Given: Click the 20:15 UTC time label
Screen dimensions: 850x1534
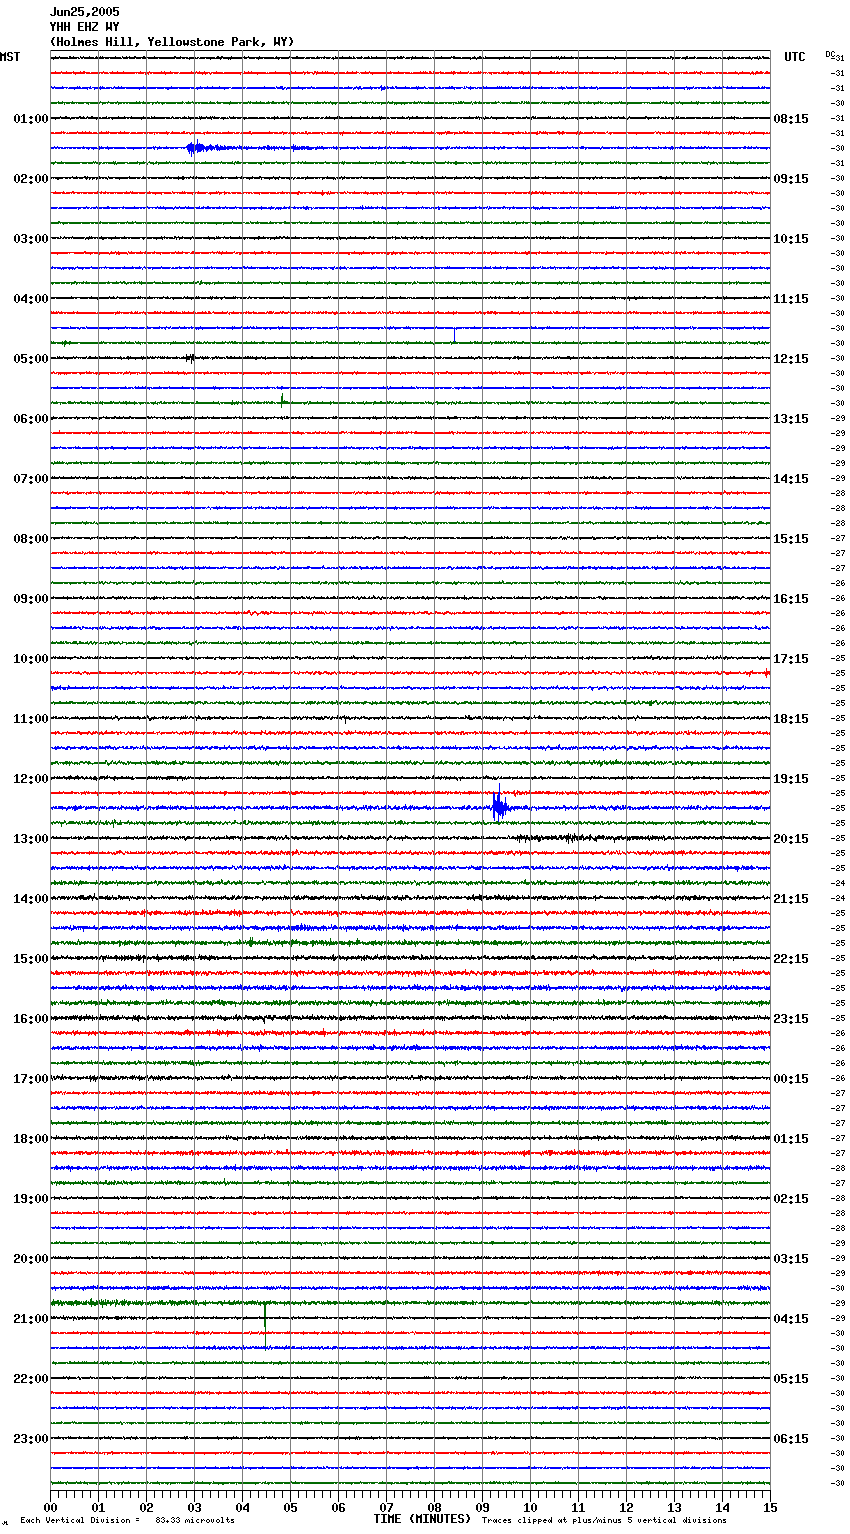Looking at the screenshot, I should point(791,839).
